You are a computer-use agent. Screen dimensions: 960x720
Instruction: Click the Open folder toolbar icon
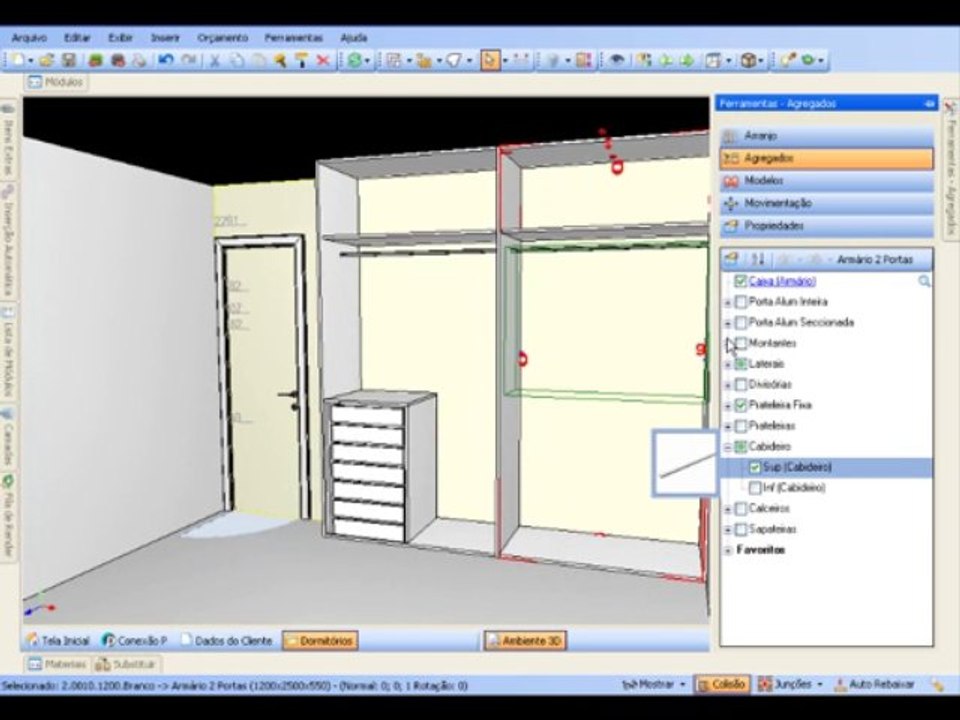click(x=47, y=60)
